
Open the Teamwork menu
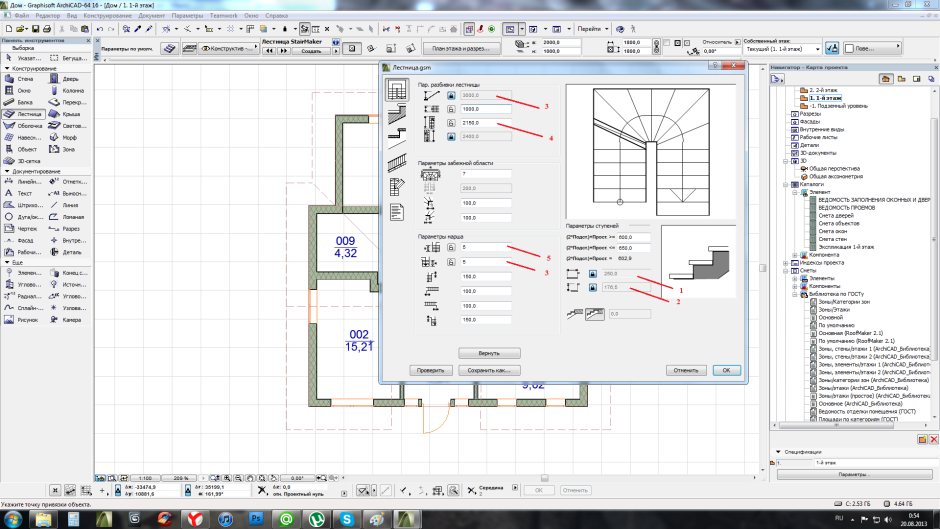(x=222, y=17)
